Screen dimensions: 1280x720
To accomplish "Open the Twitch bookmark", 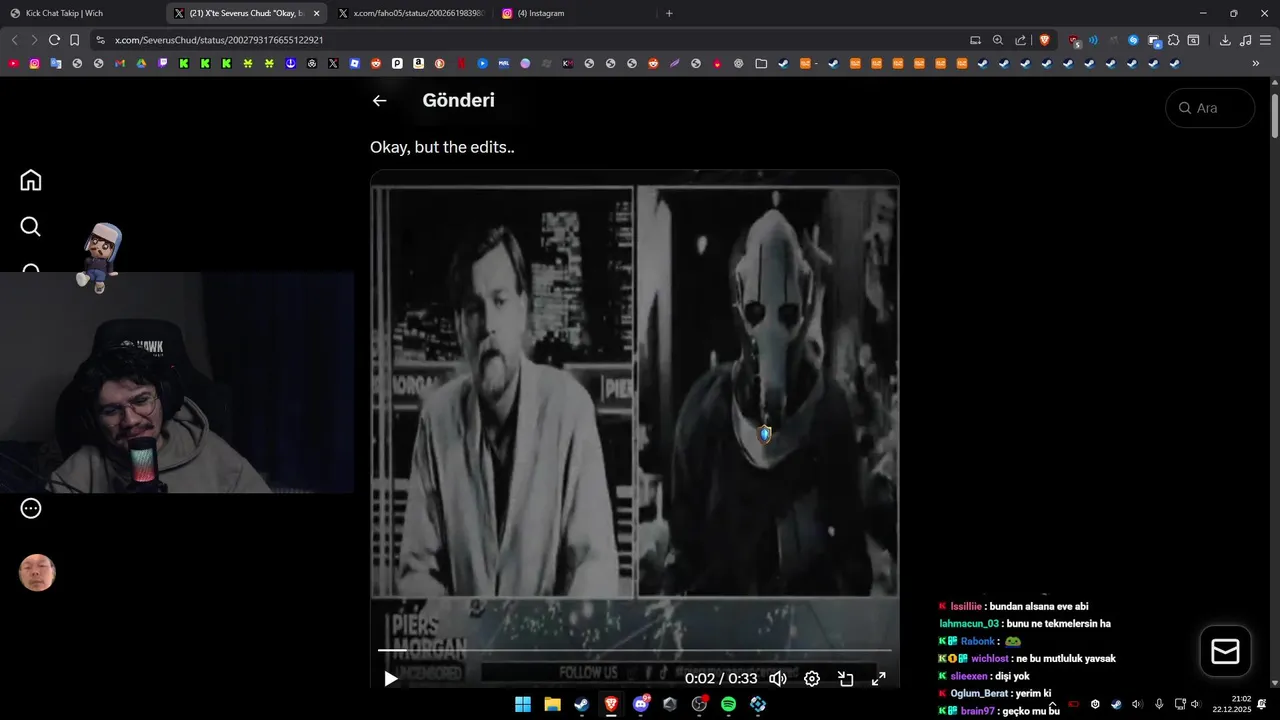I will point(163,63).
